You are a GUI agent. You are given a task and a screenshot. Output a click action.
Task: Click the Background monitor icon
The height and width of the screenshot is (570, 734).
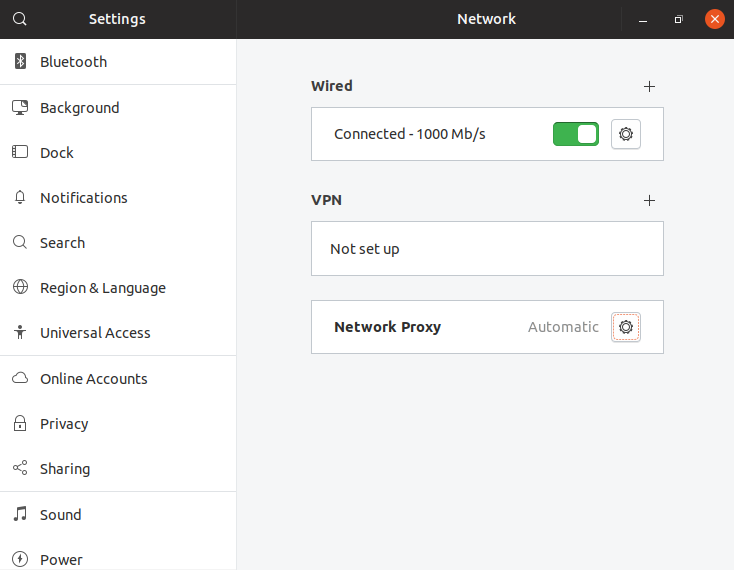(x=20, y=107)
